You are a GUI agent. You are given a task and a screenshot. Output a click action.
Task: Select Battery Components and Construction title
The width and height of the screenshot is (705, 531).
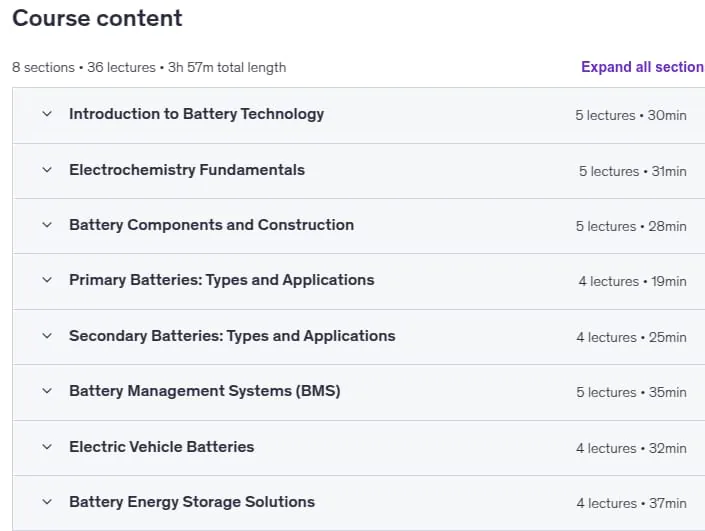point(211,225)
